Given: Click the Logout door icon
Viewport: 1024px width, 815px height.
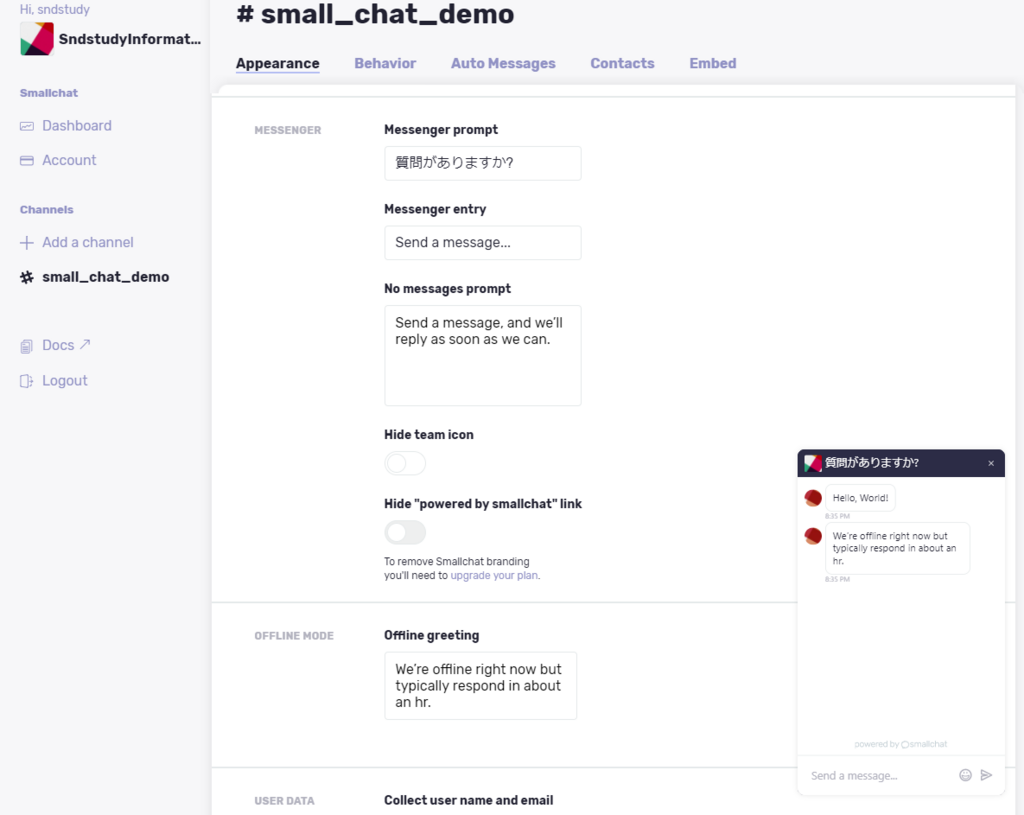Looking at the screenshot, I should coord(27,381).
